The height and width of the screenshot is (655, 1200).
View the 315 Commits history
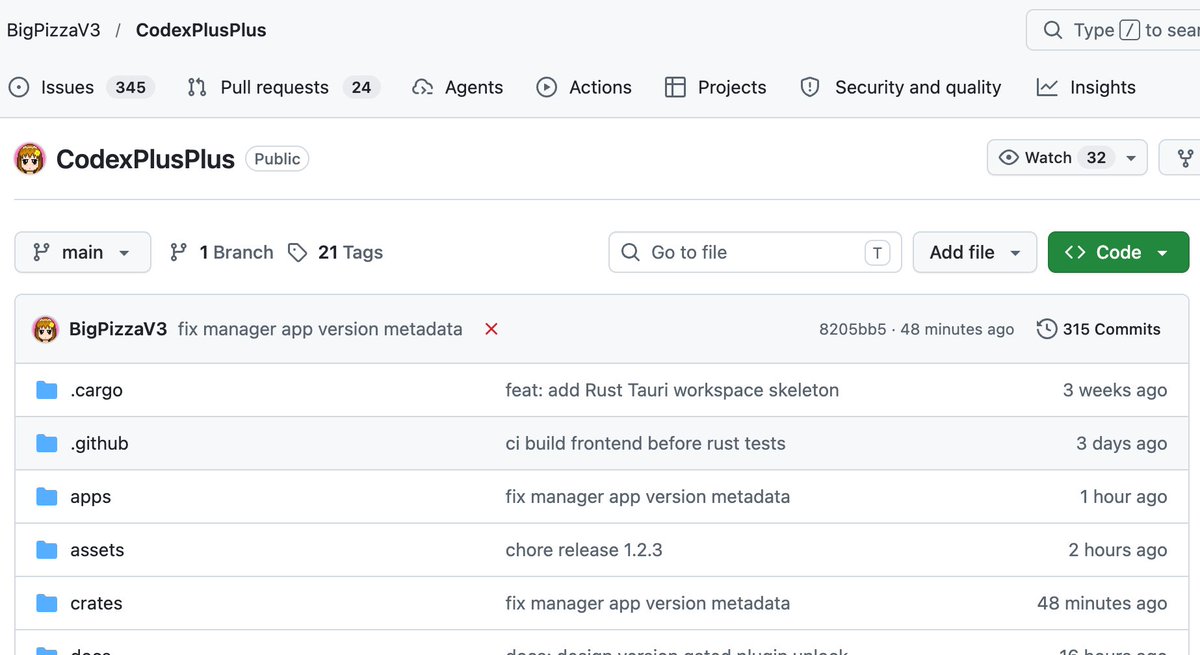click(x=1099, y=329)
